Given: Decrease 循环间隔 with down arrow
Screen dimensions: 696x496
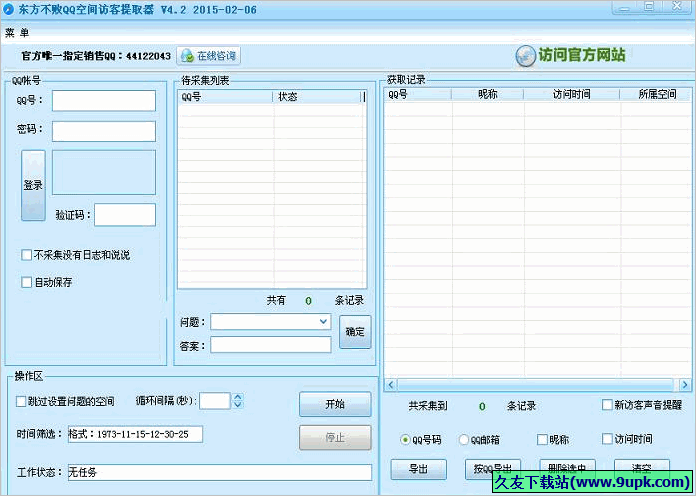Looking at the screenshot, I should point(238,405).
